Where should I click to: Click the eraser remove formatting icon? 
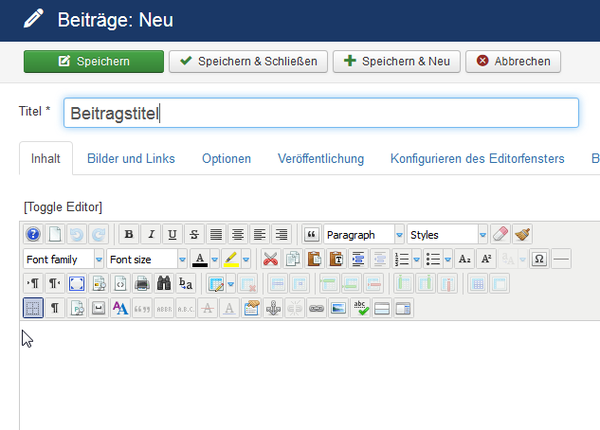[x=501, y=235]
